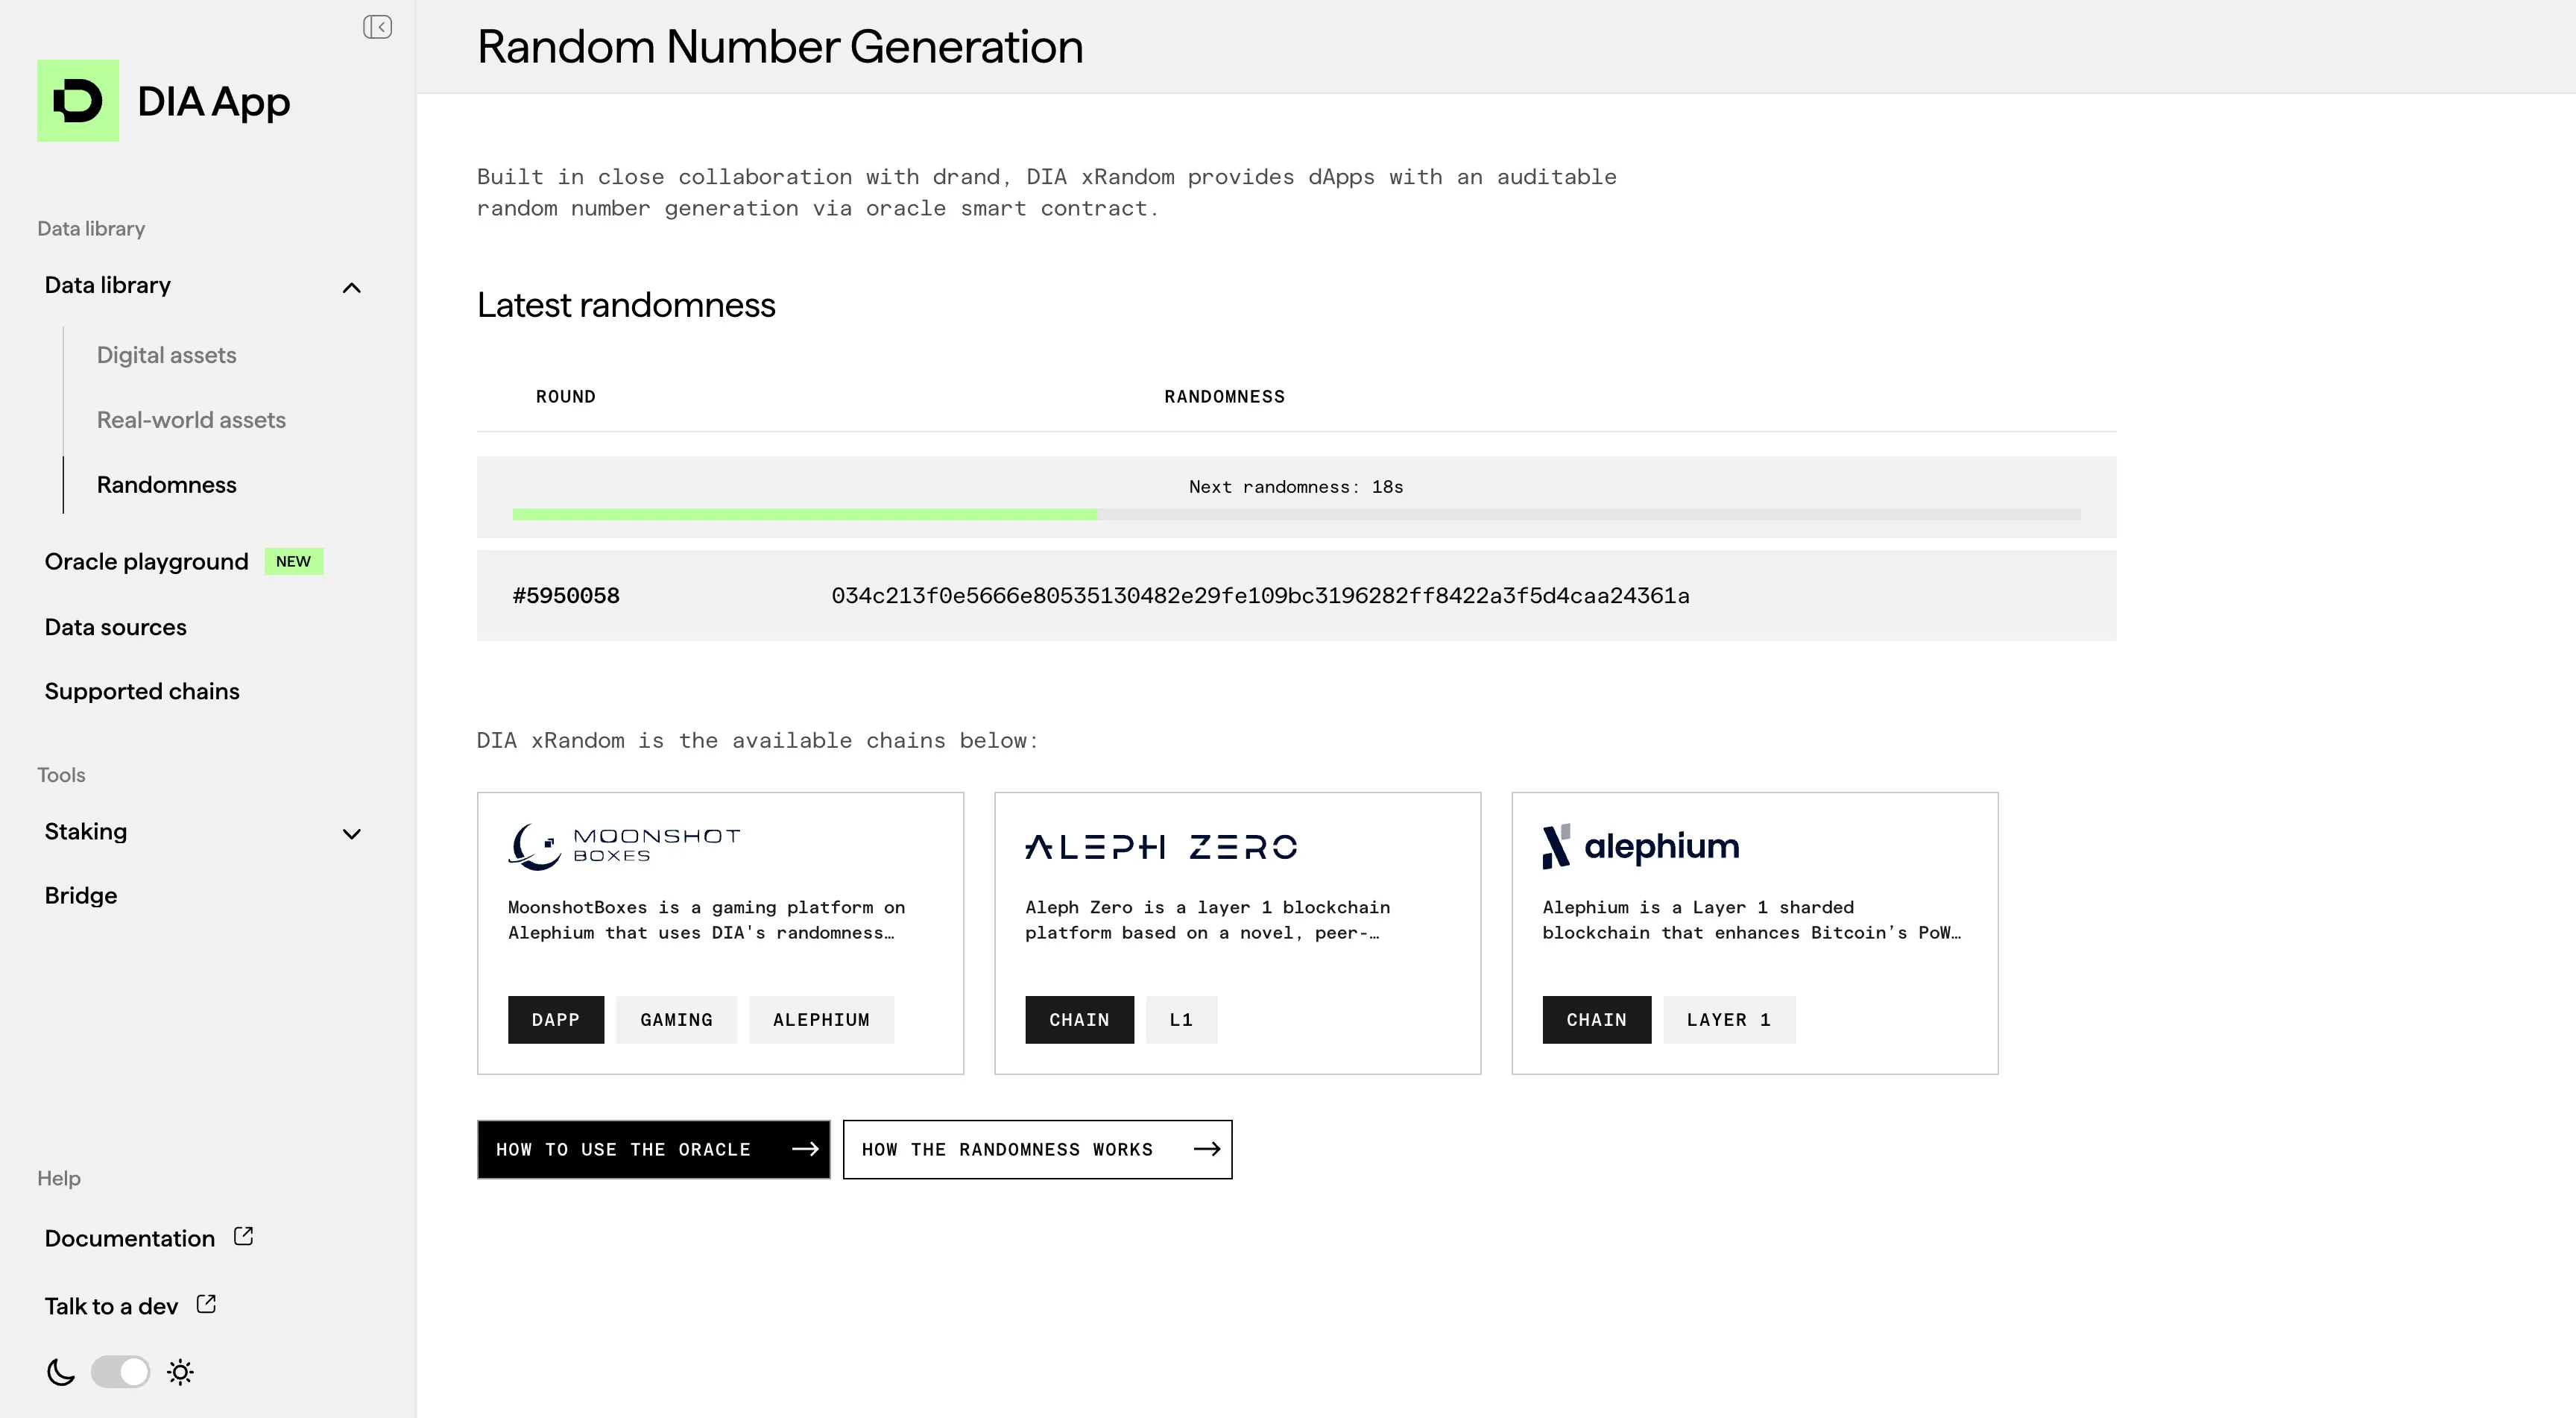
Task: Click the sun light mode icon
Action: pyautogui.click(x=180, y=1372)
